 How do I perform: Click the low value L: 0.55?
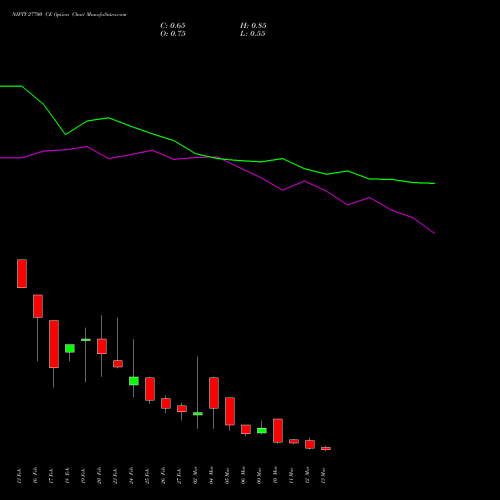click(x=253, y=34)
